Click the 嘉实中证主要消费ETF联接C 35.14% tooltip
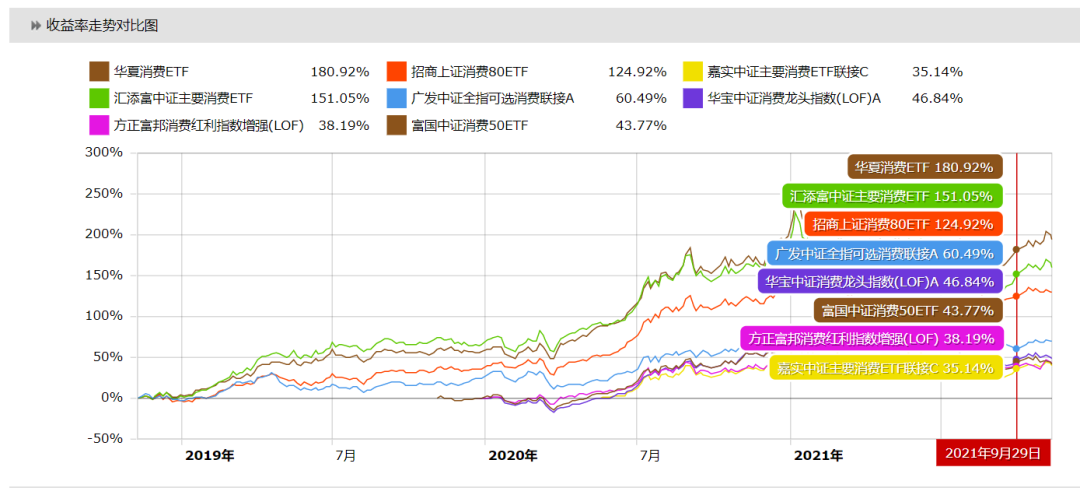 click(886, 367)
